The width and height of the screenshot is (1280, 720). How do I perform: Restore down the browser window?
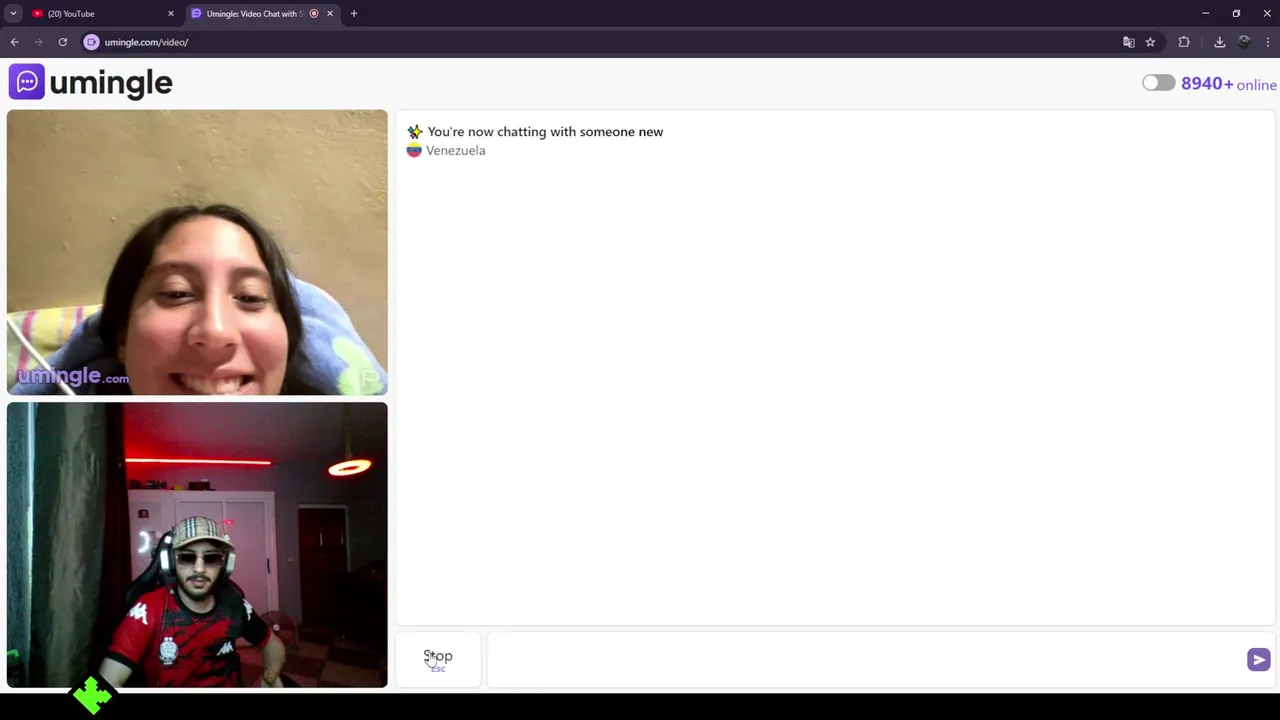1236,14
